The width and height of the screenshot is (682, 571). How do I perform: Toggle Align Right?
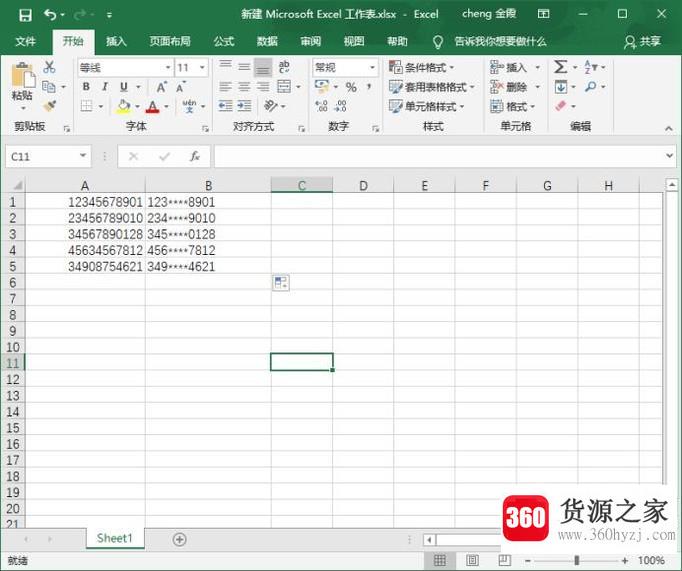pos(263,87)
